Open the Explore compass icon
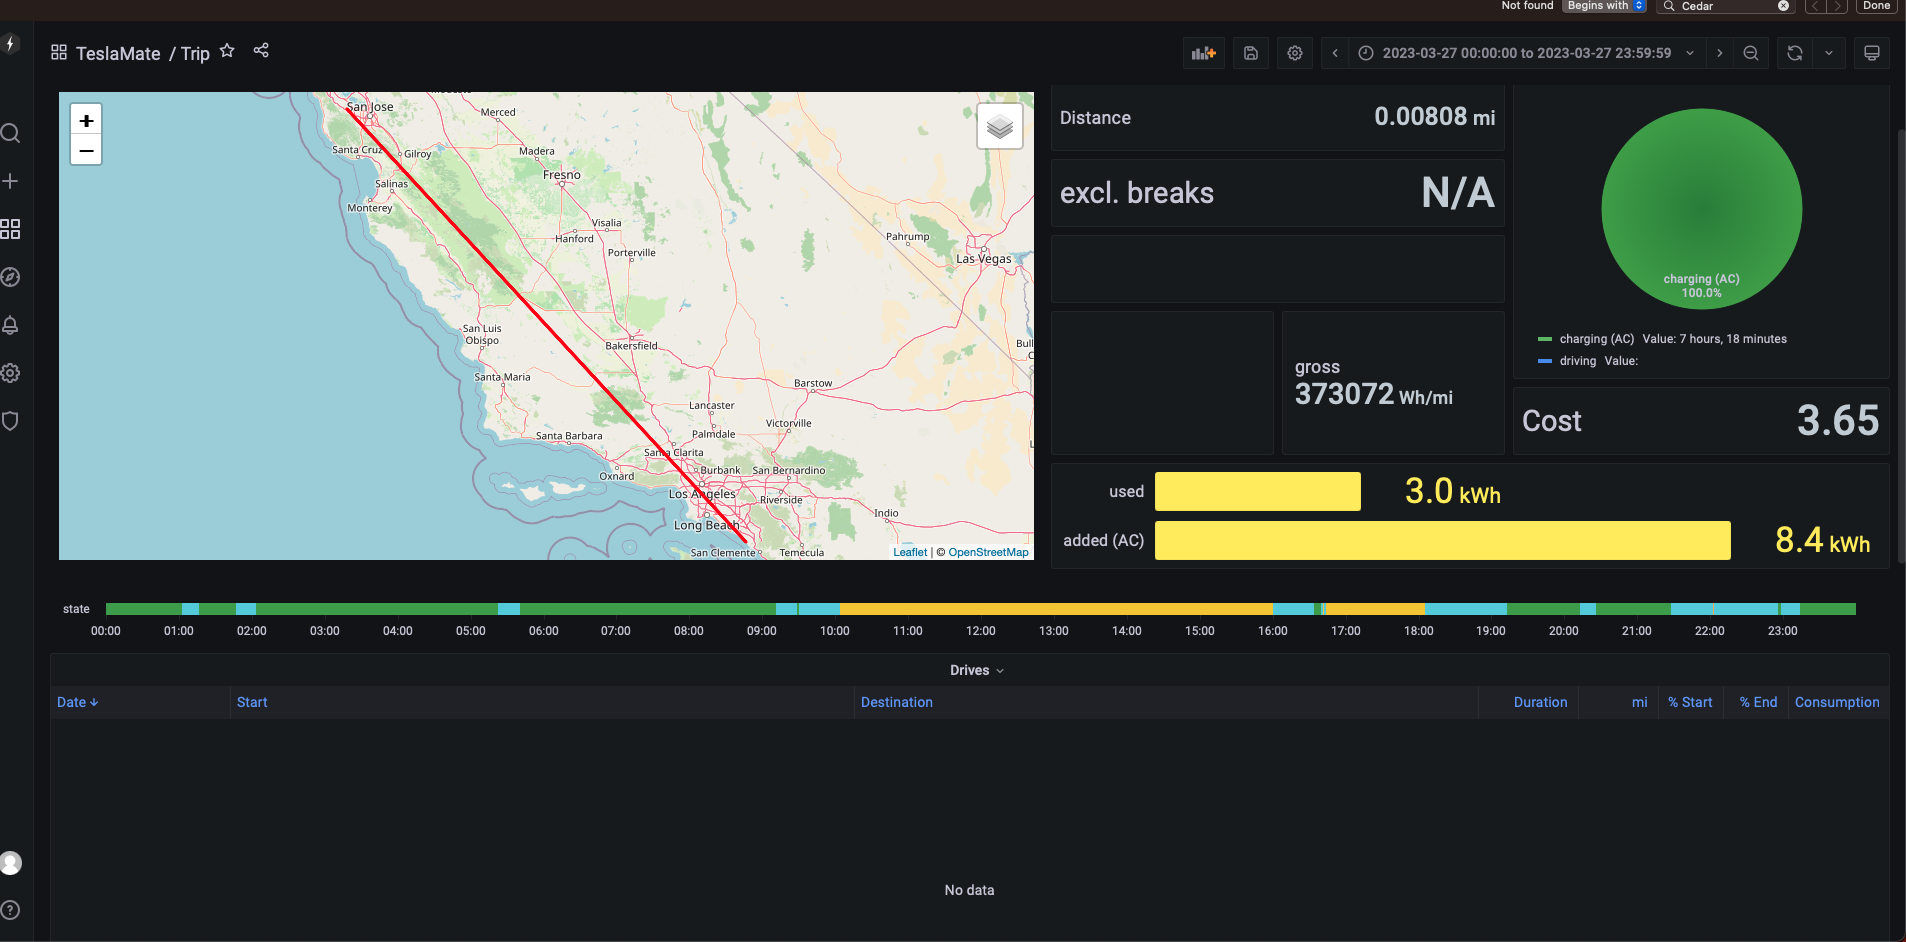This screenshot has width=1906, height=942. 11,277
